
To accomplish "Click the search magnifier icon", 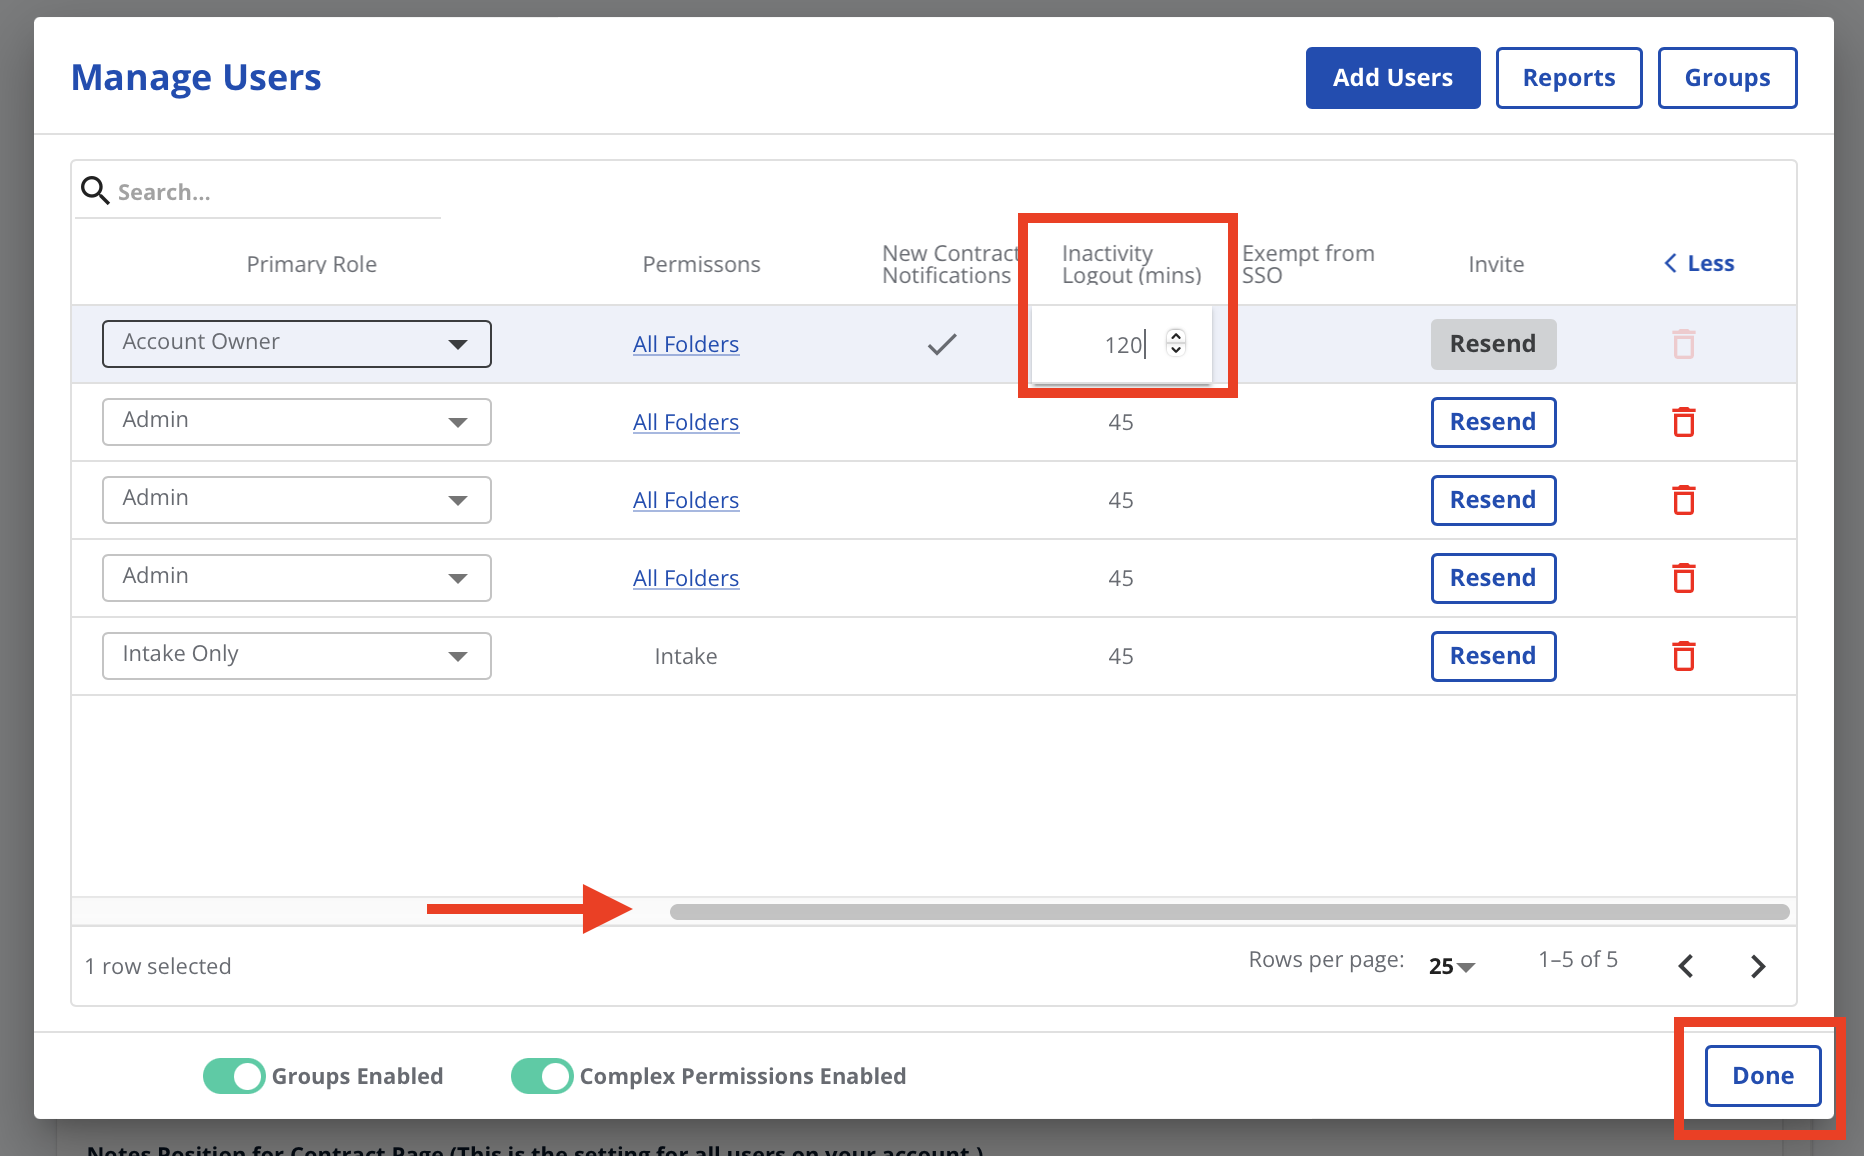I will tap(95, 190).
